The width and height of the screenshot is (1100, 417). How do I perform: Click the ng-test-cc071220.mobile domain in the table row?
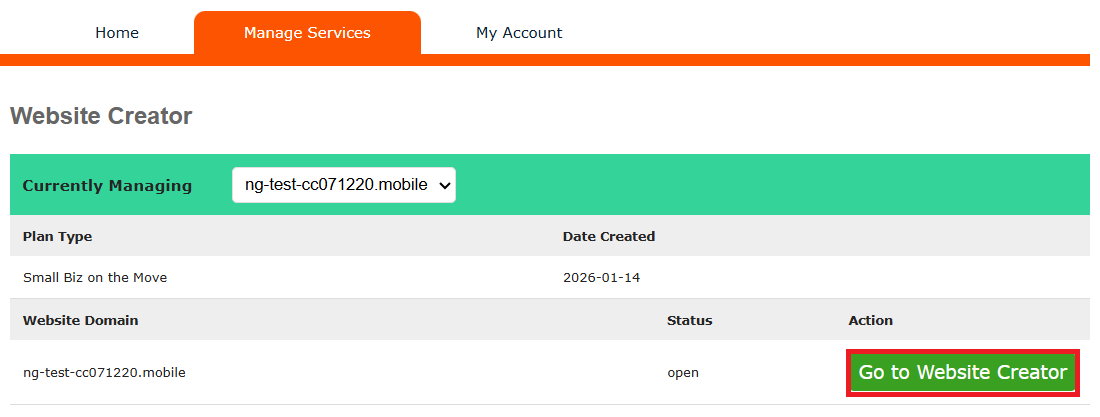[104, 373]
